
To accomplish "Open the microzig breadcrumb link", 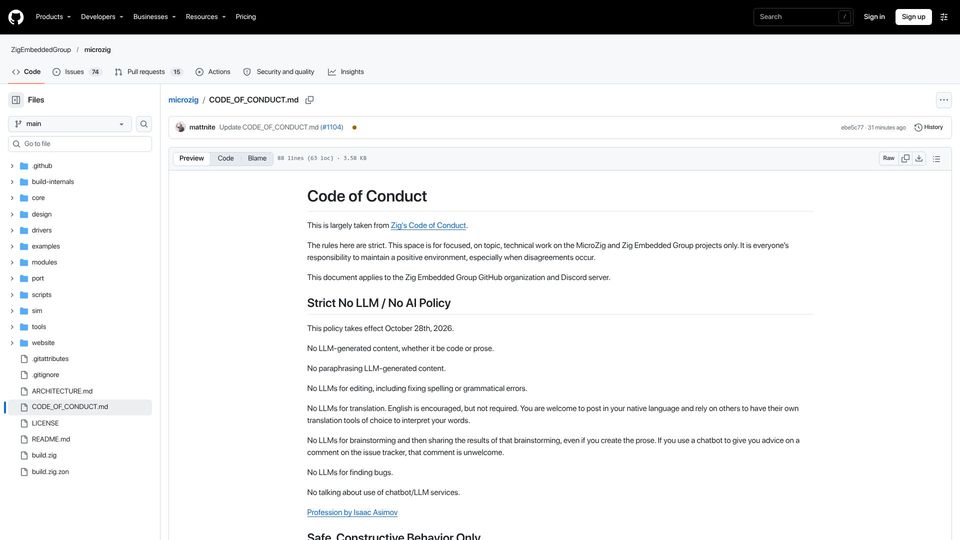I will 183,100.
